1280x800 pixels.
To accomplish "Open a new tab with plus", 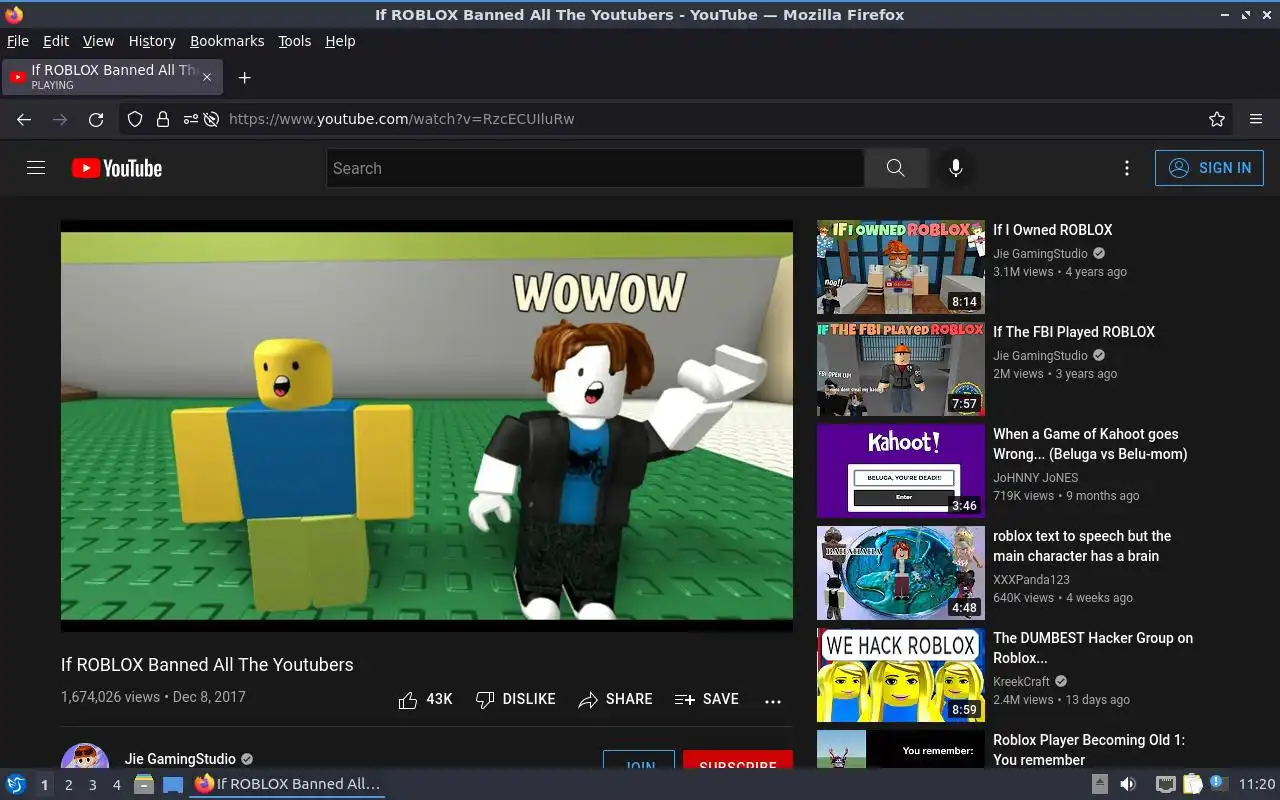I will (244, 77).
